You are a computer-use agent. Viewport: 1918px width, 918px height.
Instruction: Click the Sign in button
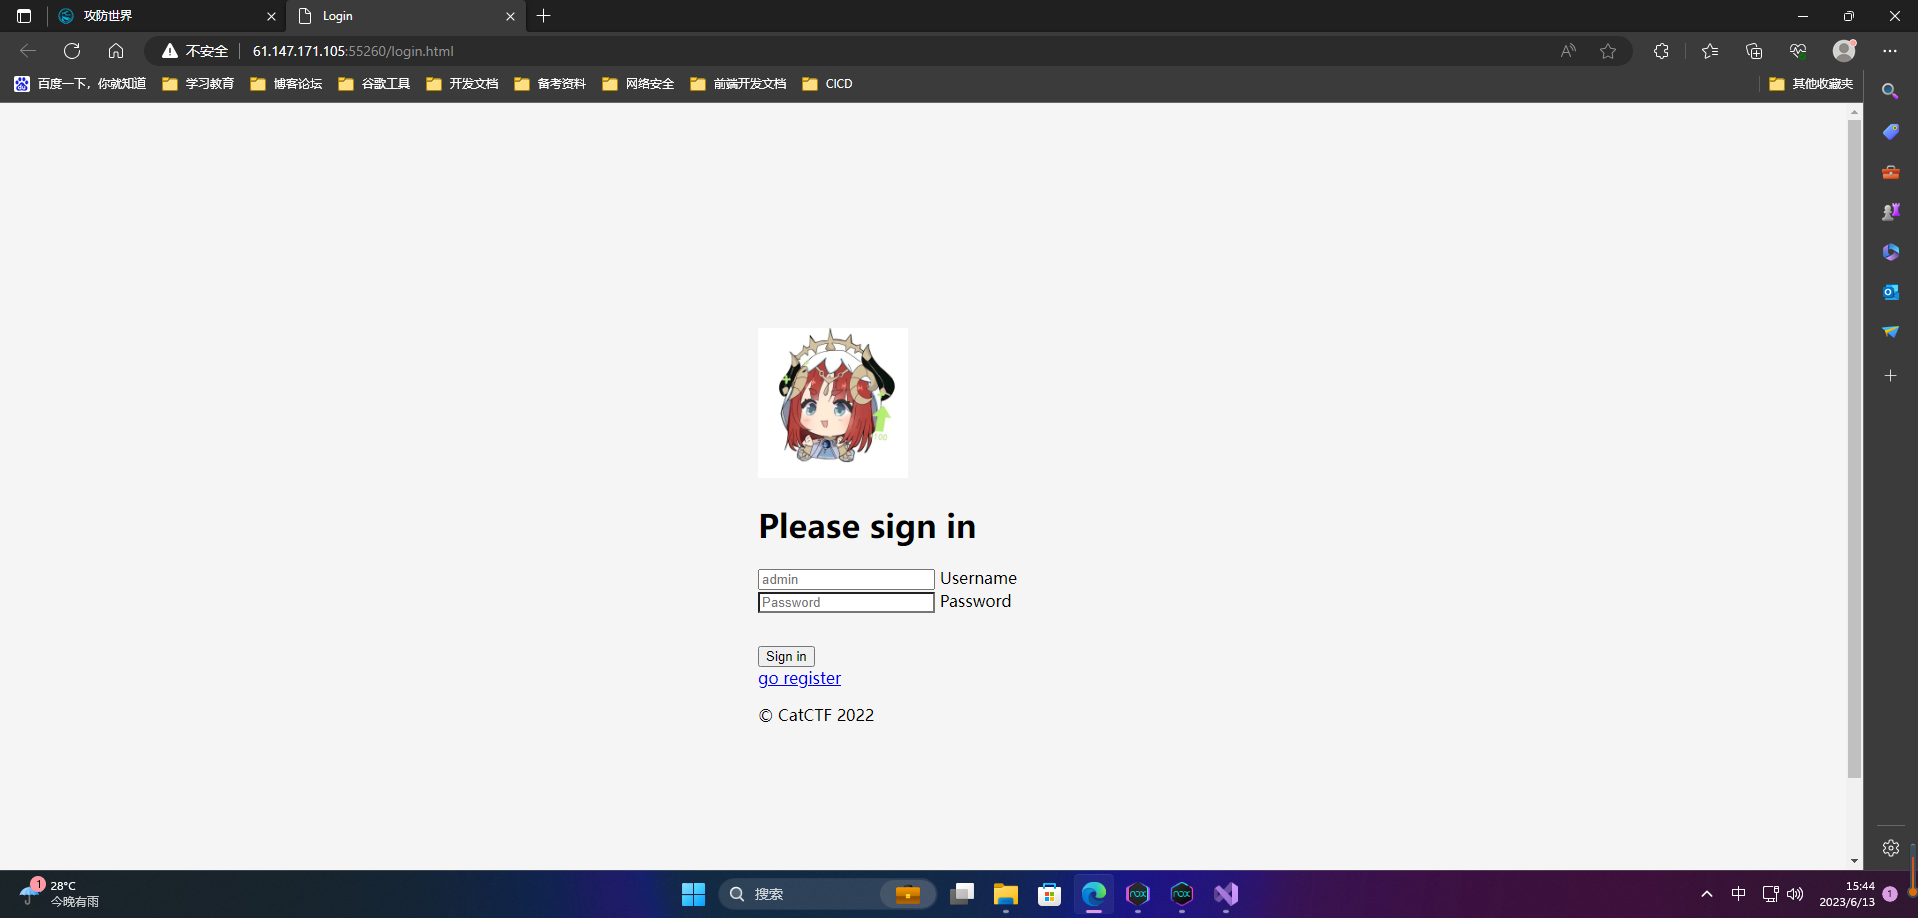point(786,656)
